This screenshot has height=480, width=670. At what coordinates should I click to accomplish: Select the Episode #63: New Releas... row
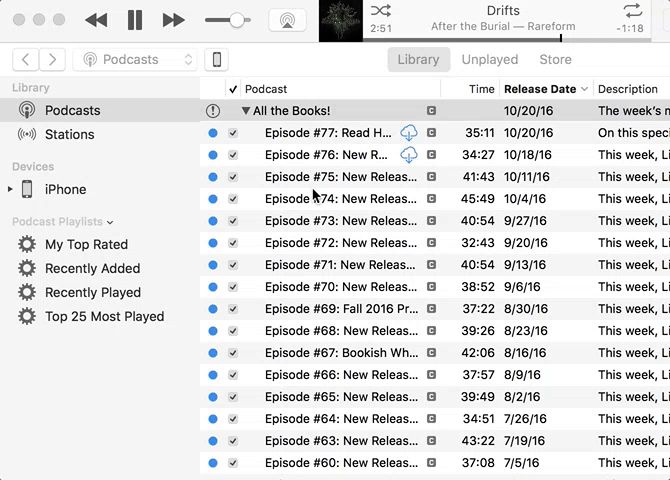[435, 441]
